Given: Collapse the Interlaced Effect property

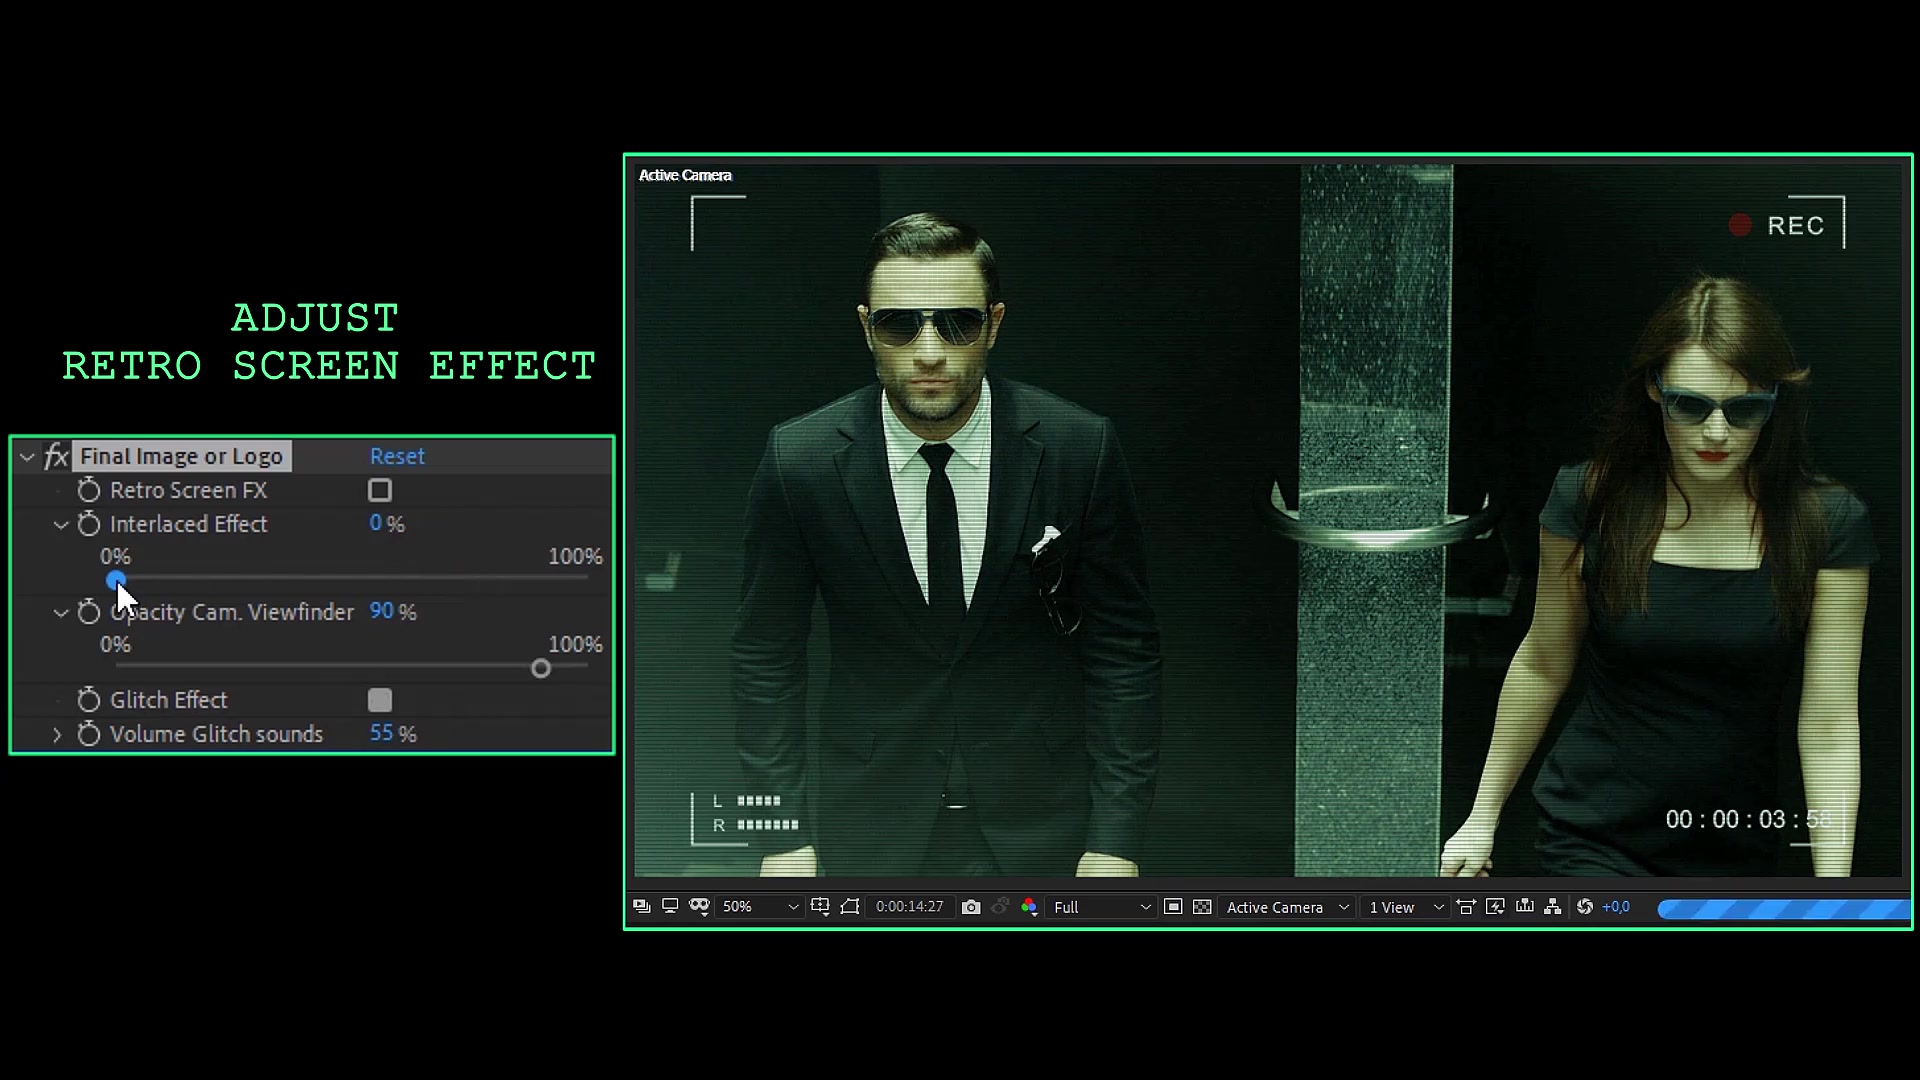Looking at the screenshot, I should [x=61, y=525].
